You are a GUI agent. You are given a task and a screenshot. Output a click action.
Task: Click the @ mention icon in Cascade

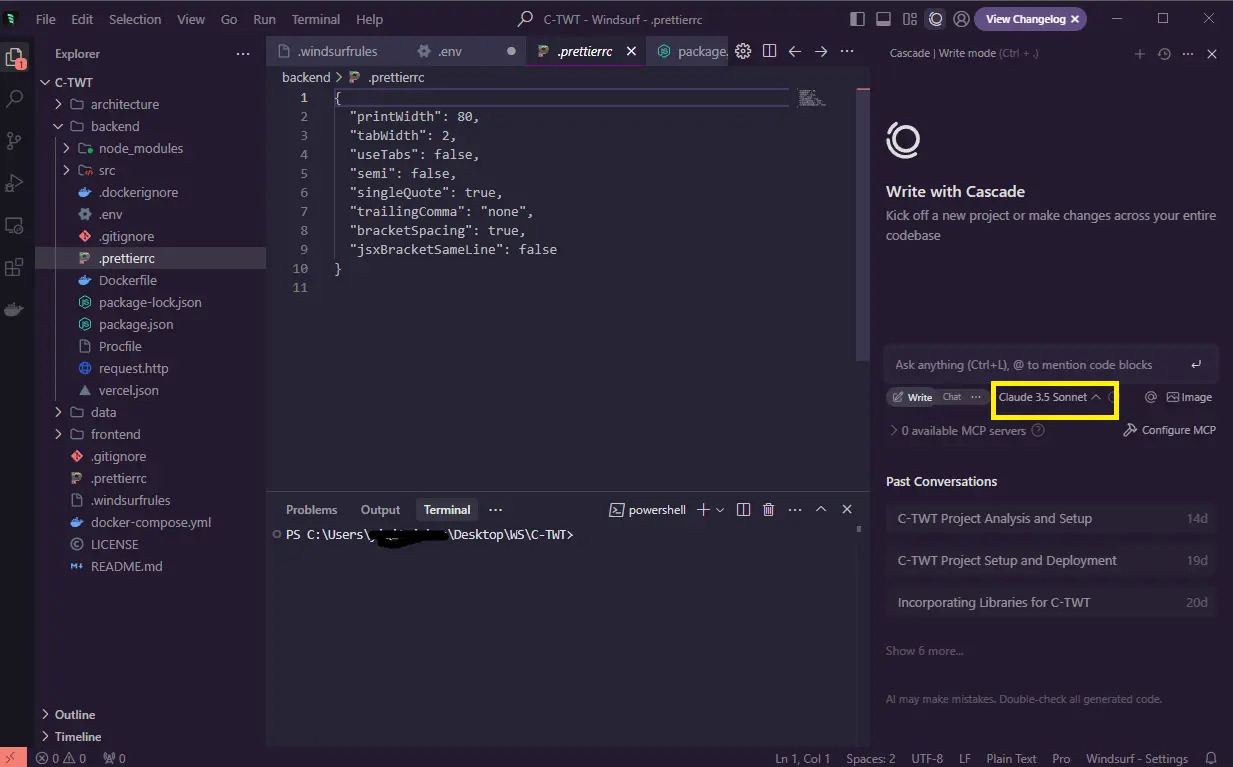pyautogui.click(x=1150, y=397)
